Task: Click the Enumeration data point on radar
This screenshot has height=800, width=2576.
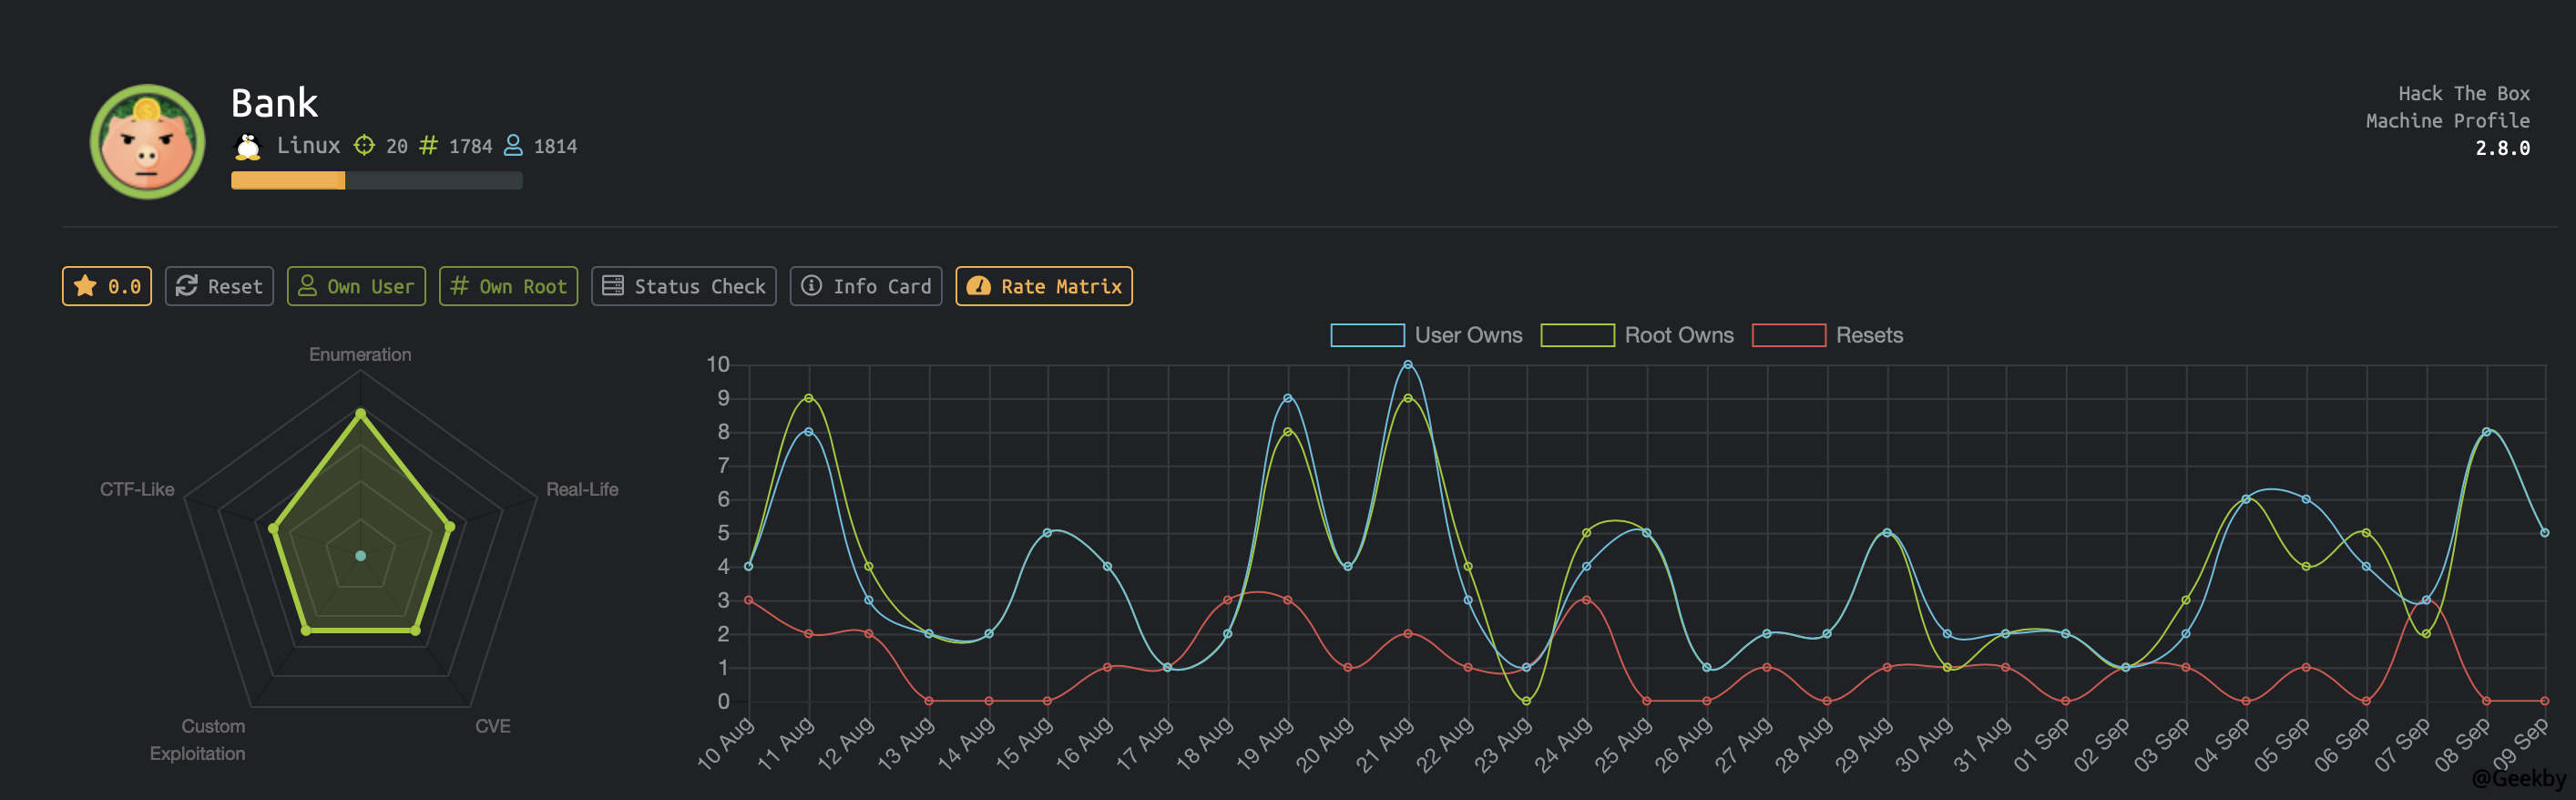Action: [361, 412]
